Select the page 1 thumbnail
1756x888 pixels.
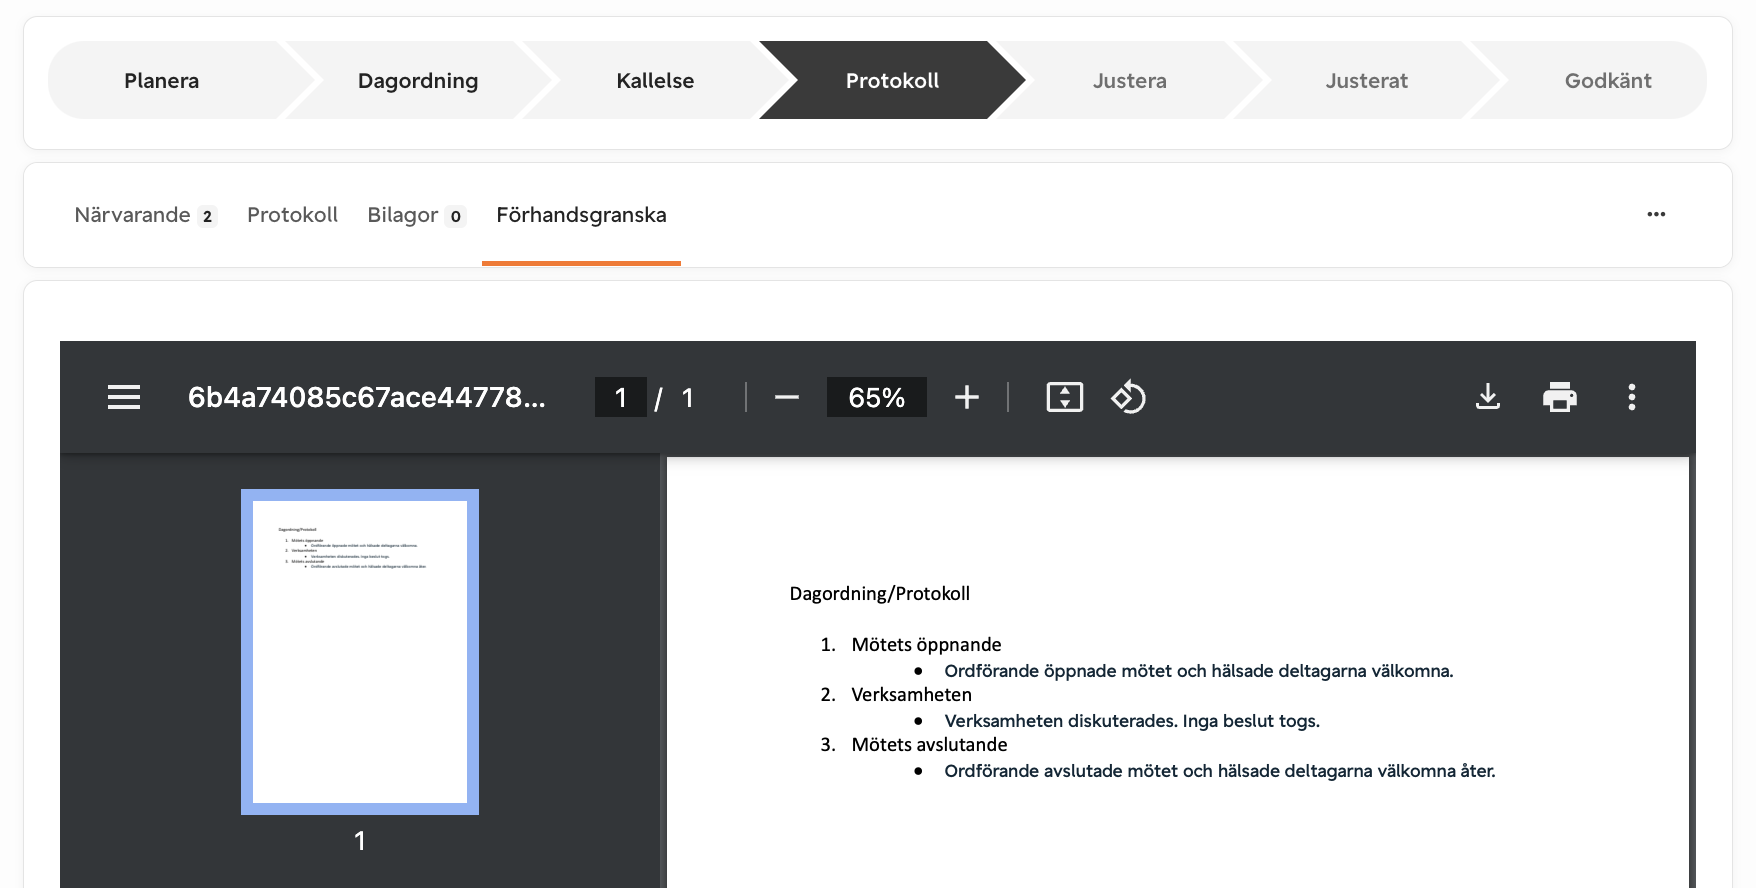(360, 652)
